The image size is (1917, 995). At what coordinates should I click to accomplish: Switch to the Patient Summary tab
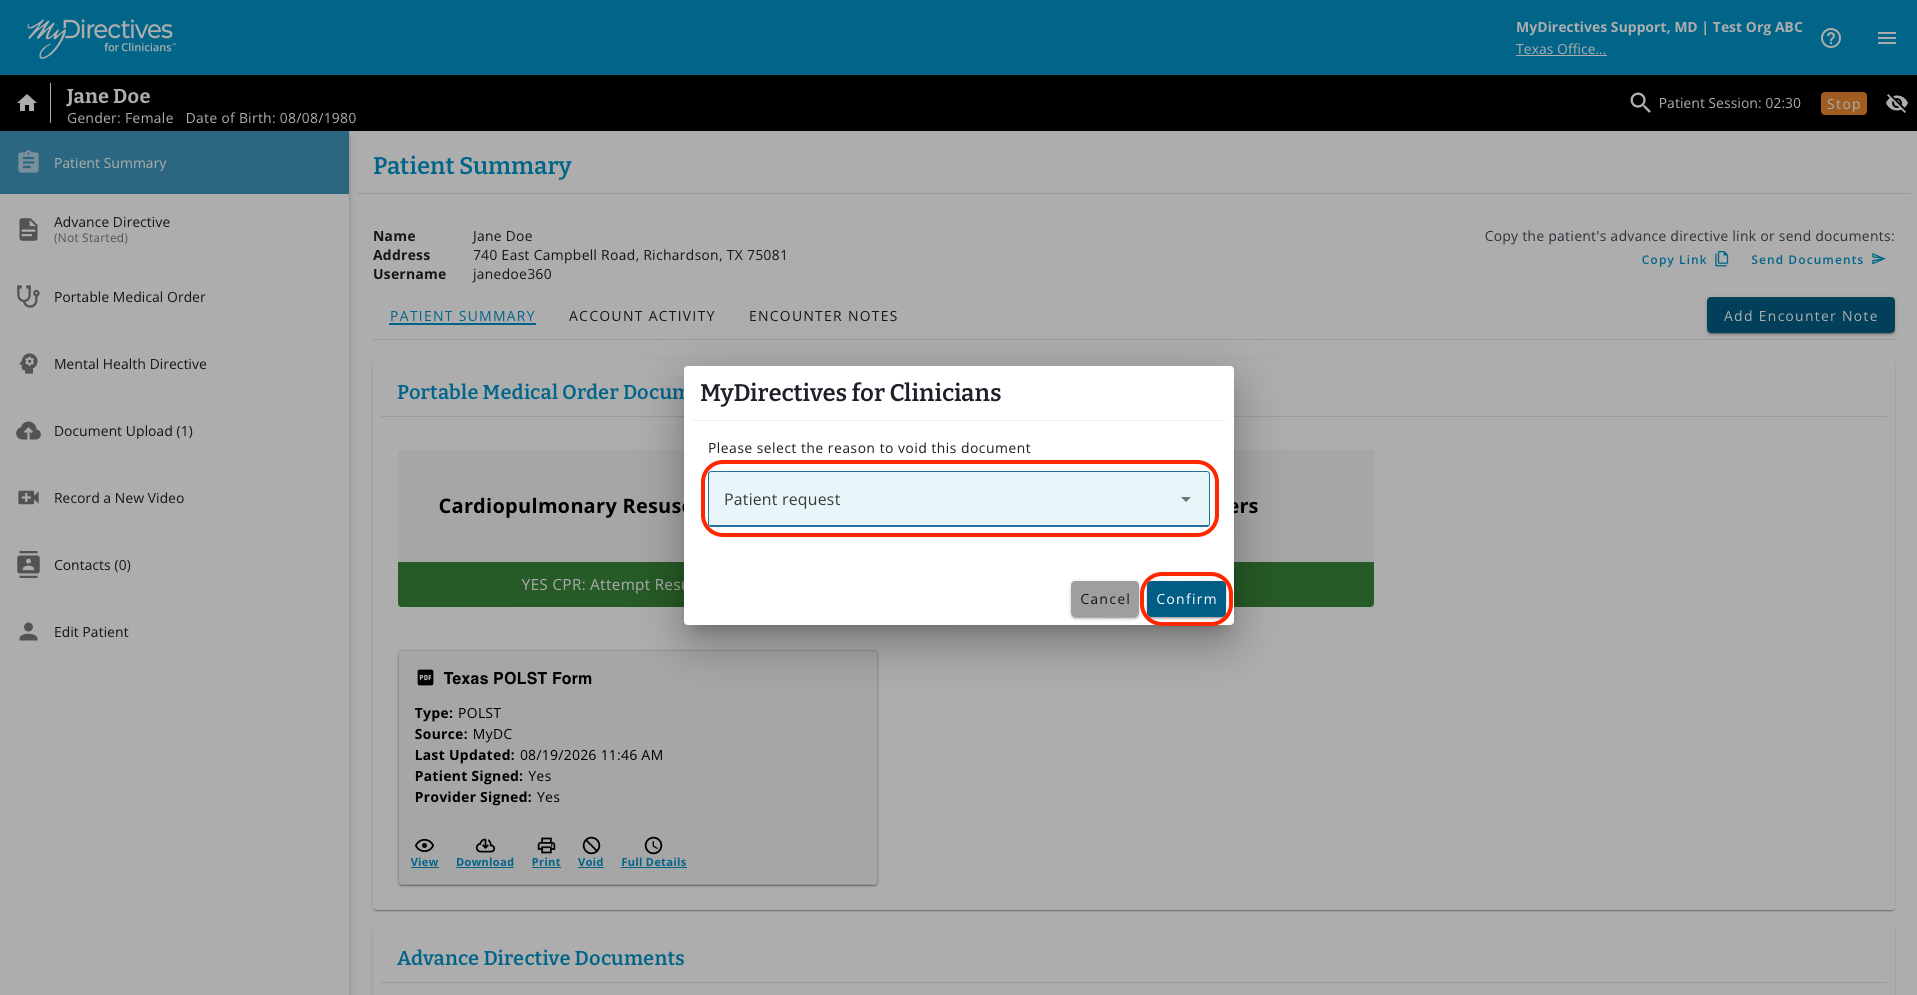tap(462, 316)
